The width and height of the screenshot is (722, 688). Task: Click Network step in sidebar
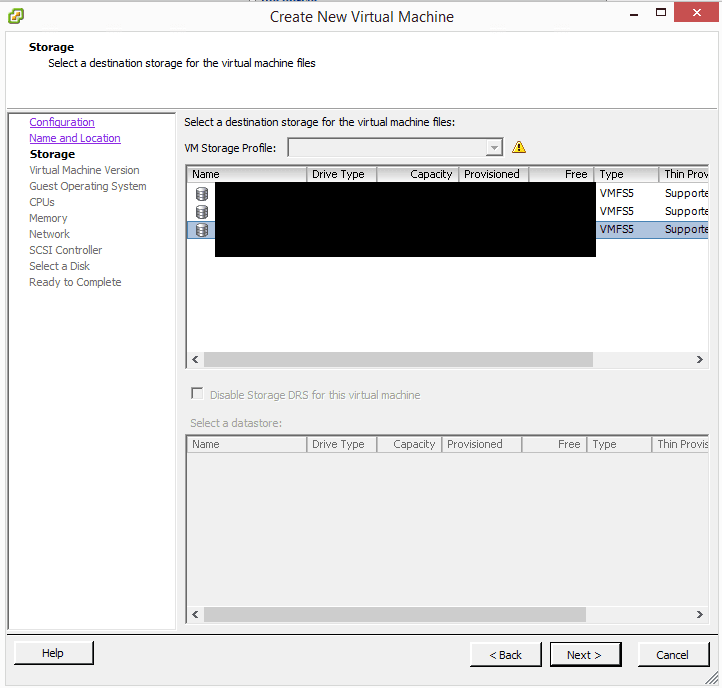(x=50, y=234)
